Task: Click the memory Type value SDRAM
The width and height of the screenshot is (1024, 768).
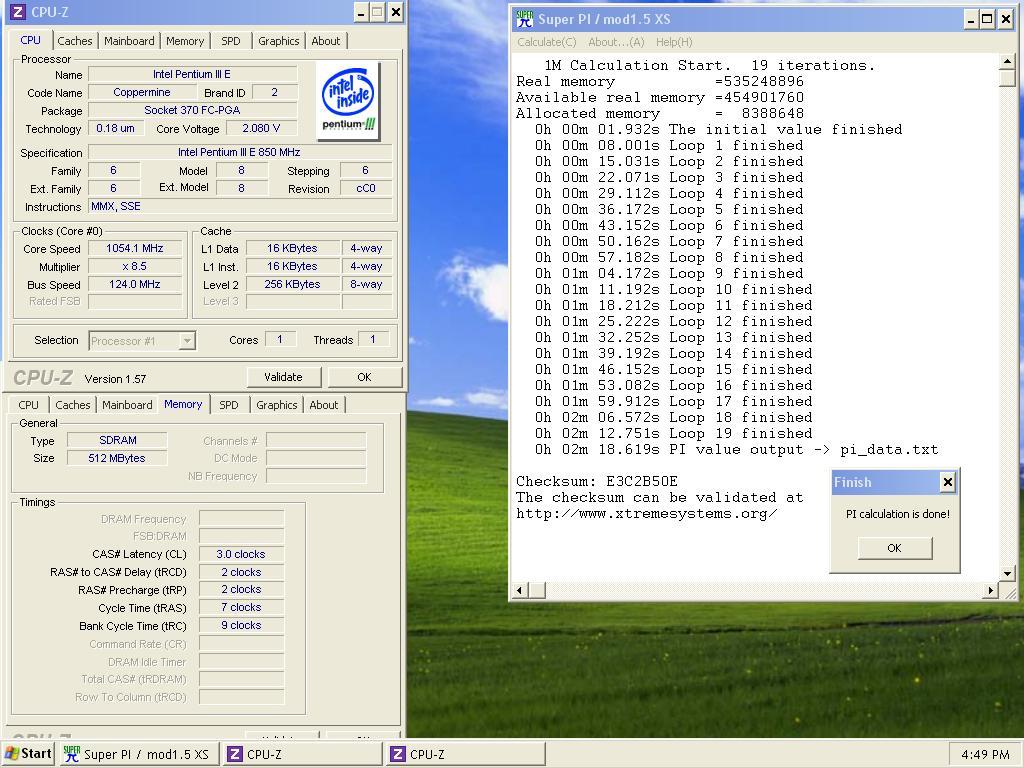Action: [x=118, y=440]
